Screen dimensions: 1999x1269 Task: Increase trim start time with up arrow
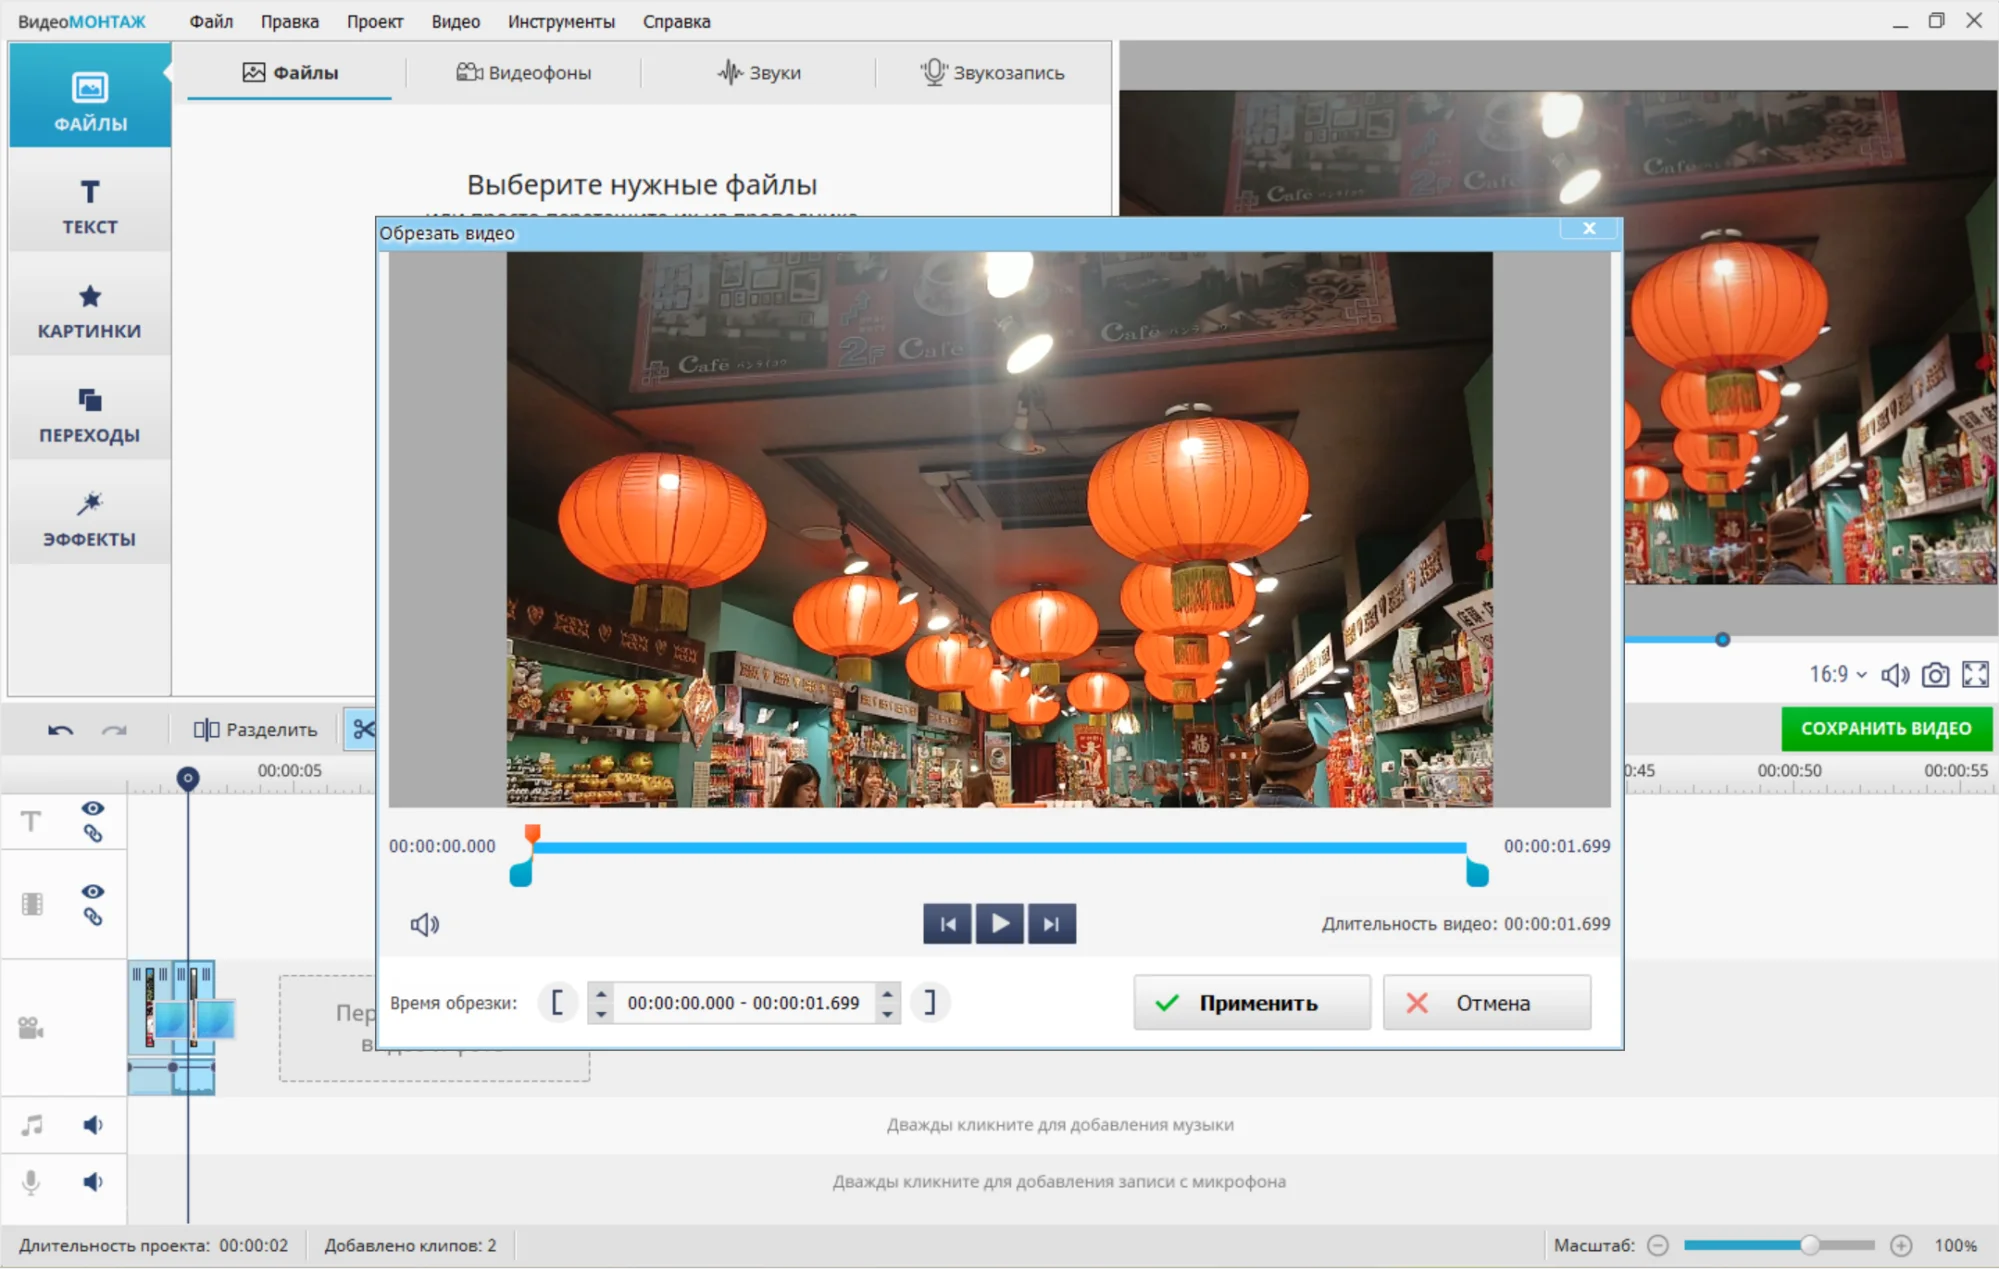pyautogui.click(x=601, y=993)
